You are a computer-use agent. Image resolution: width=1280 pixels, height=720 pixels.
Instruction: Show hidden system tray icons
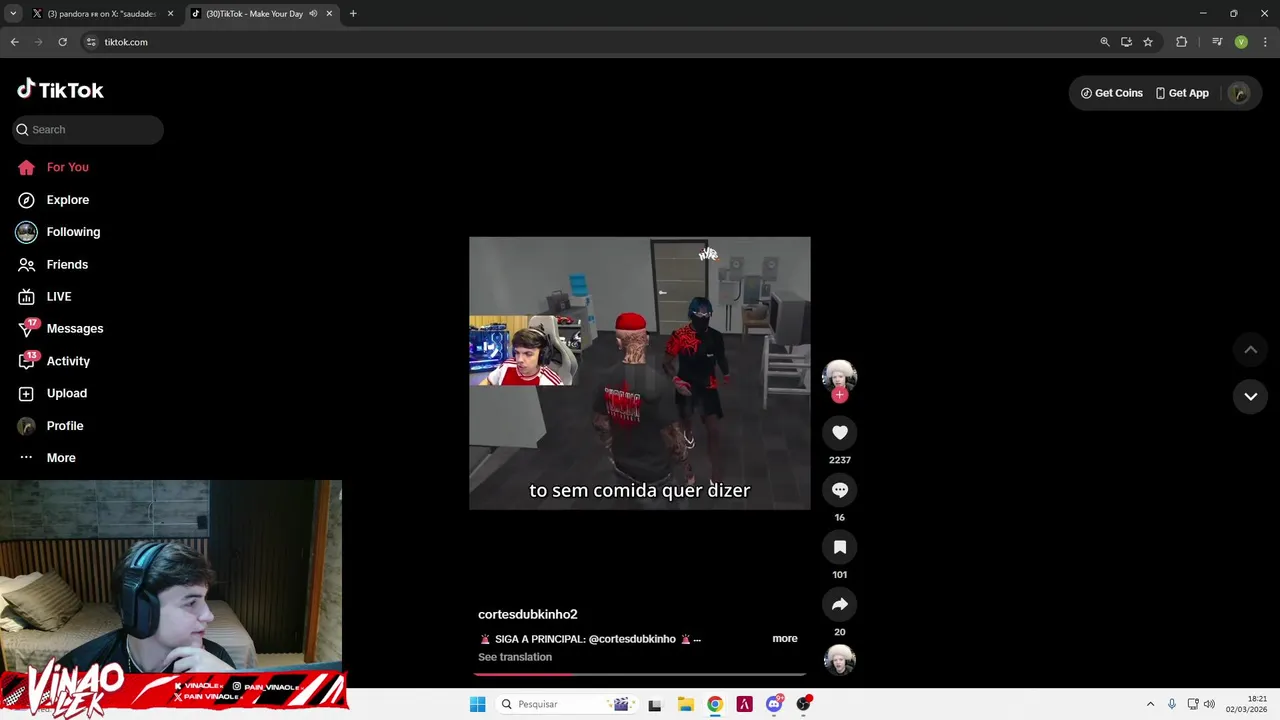click(x=1150, y=704)
